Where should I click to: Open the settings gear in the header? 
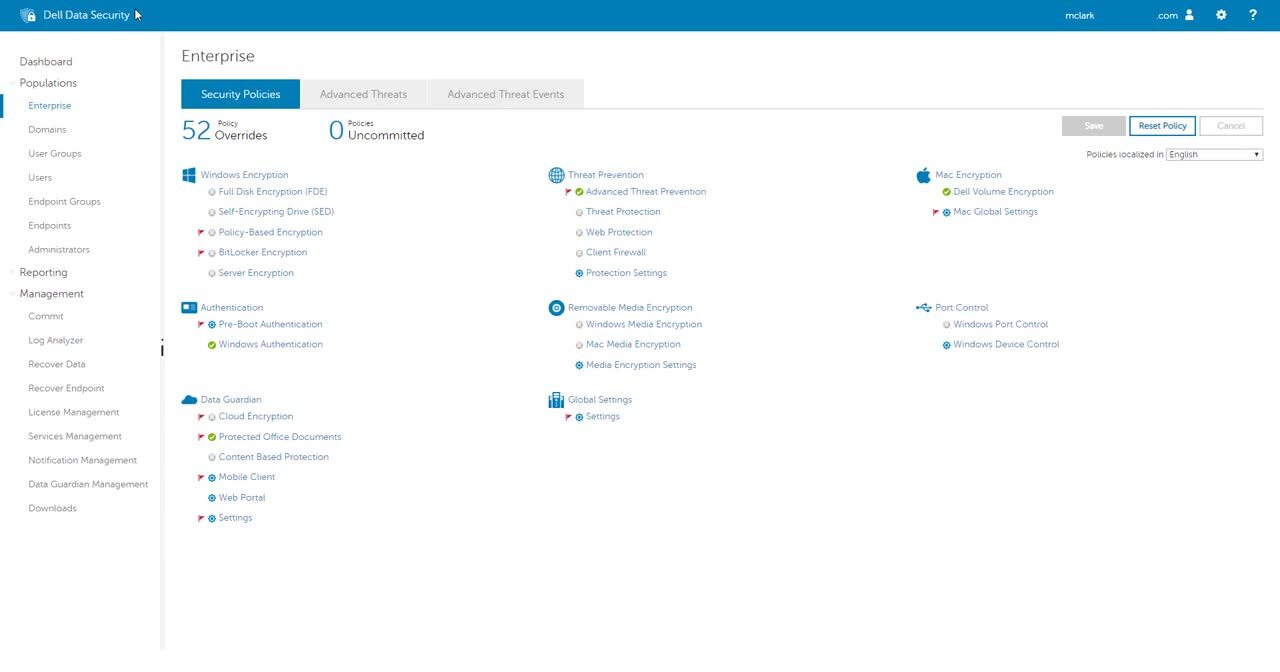pyautogui.click(x=1221, y=15)
